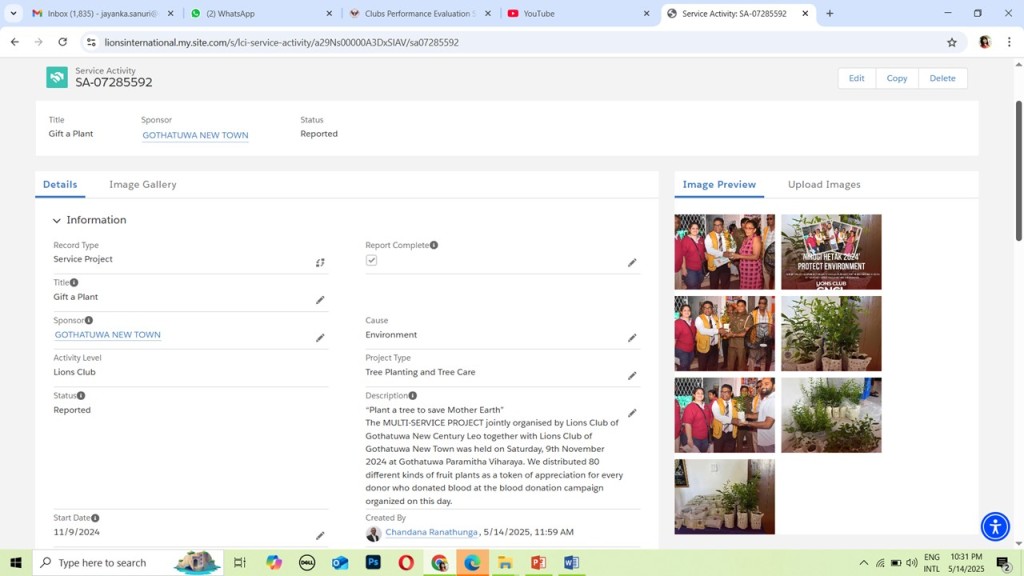View help icon next to Description

coord(413,395)
